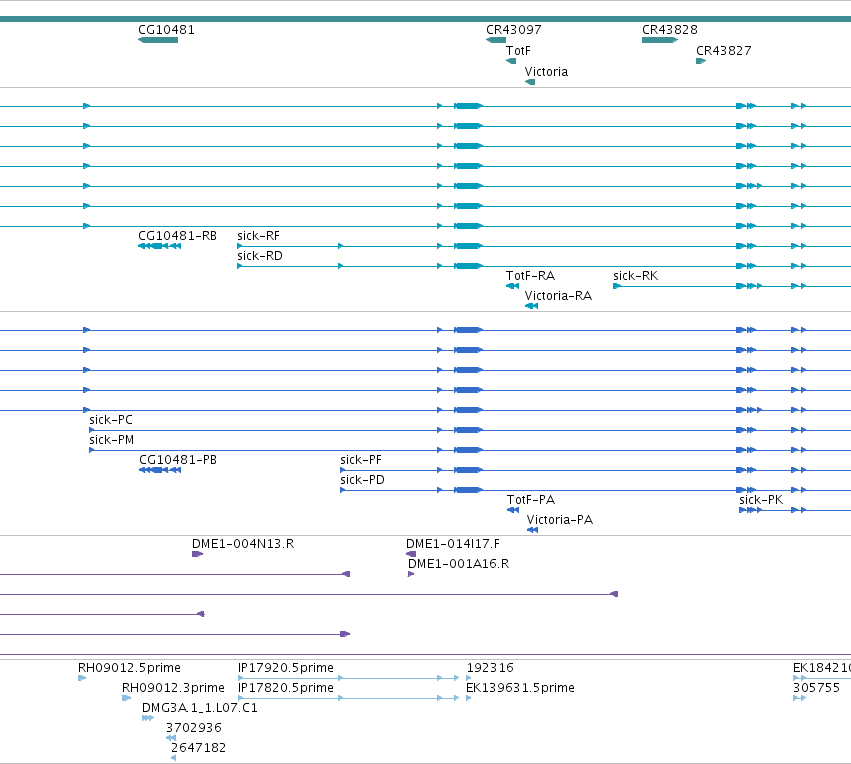
Task: Select the DMG3A.1_1.L07.C1 feature glyph
Action: (x=148, y=718)
